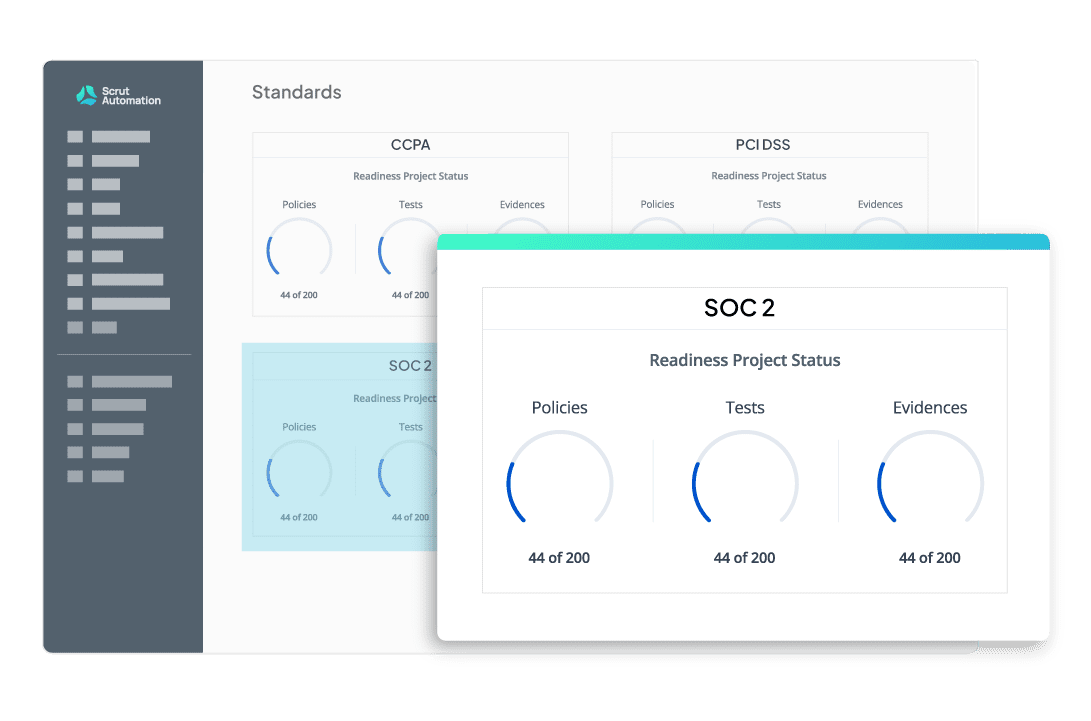This screenshot has height=721, width=1091.
Task: Click Tests label in background SOC 2 card
Action: tap(411, 427)
